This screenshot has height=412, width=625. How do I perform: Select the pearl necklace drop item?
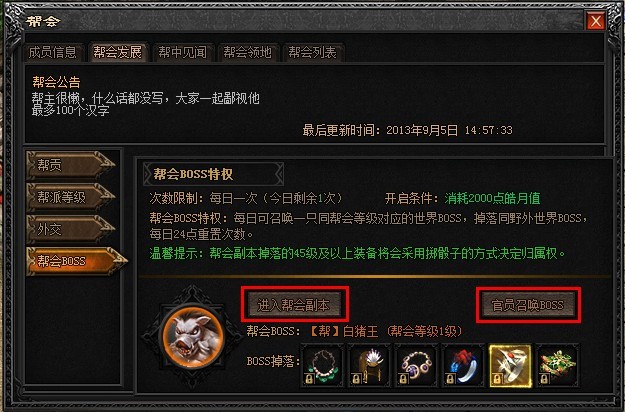322,366
